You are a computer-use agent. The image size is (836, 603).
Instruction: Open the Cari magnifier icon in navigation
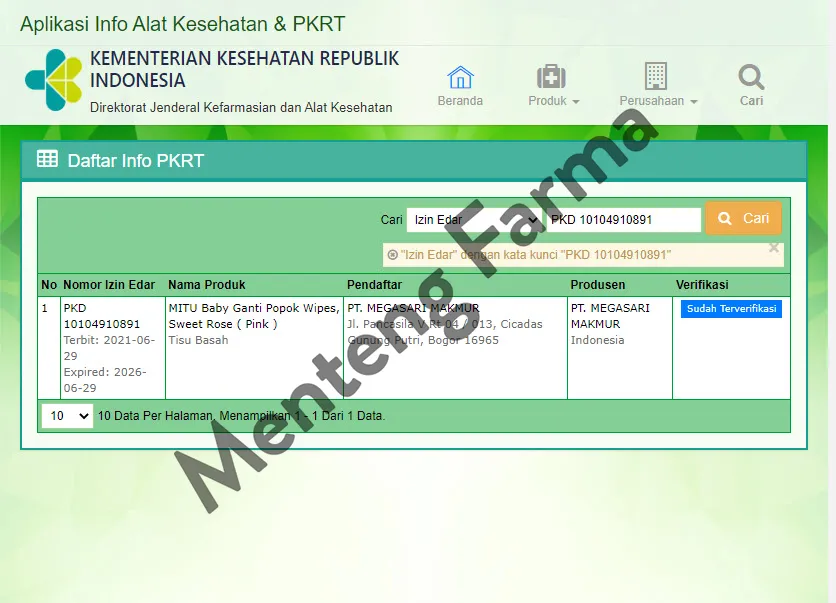click(751, 77)
